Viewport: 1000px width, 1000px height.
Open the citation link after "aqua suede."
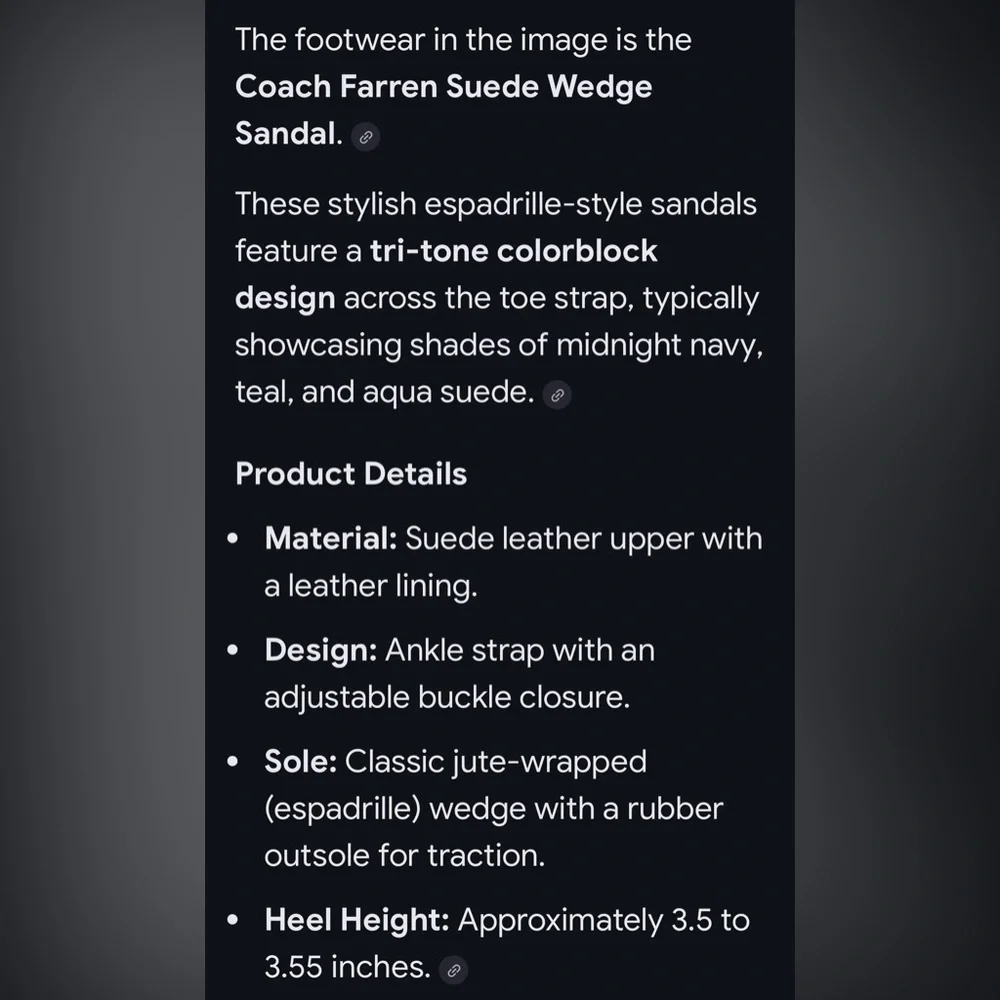coord(557,395)
